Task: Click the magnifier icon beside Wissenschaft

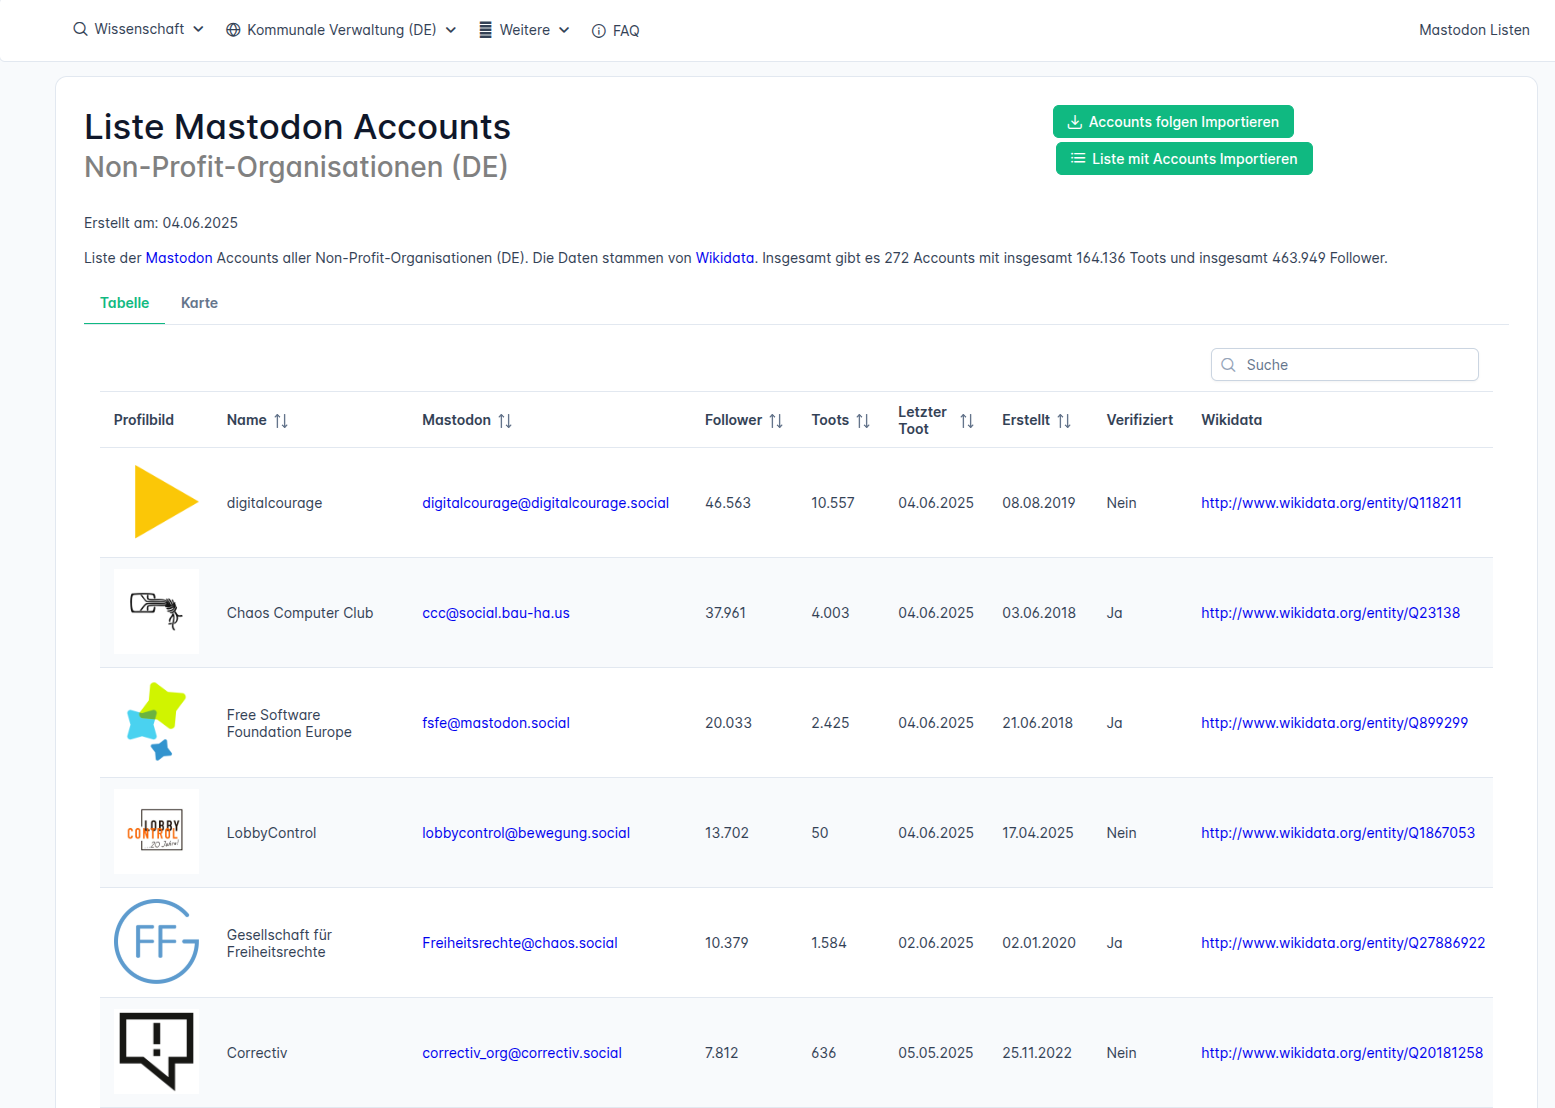Action: (80, 30)
